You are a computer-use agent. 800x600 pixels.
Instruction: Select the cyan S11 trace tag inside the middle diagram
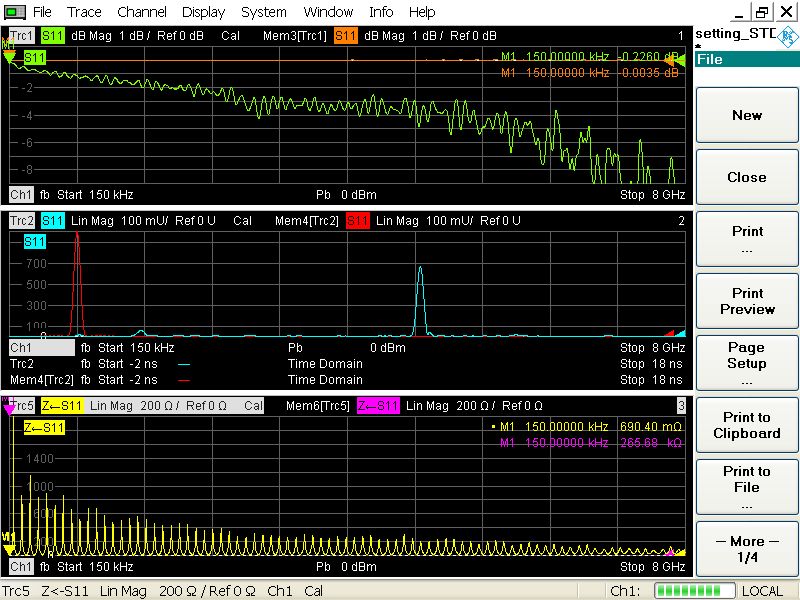pyautogui.click(x=35, y=242)
